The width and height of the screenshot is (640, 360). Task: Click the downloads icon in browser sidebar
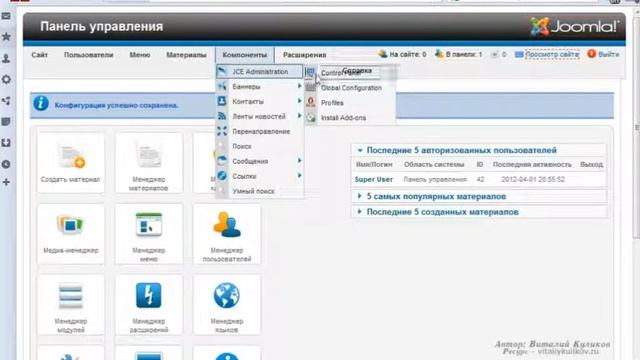[x=6, y=143]
